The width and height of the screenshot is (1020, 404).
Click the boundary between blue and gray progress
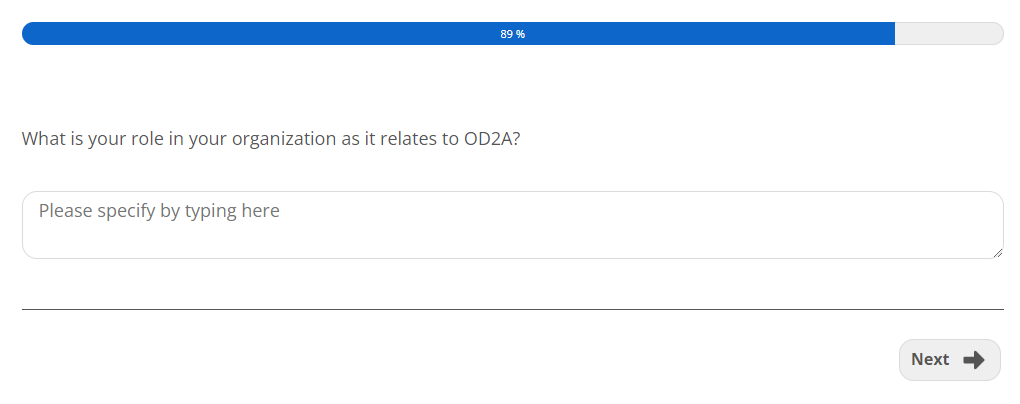point(895,34)
